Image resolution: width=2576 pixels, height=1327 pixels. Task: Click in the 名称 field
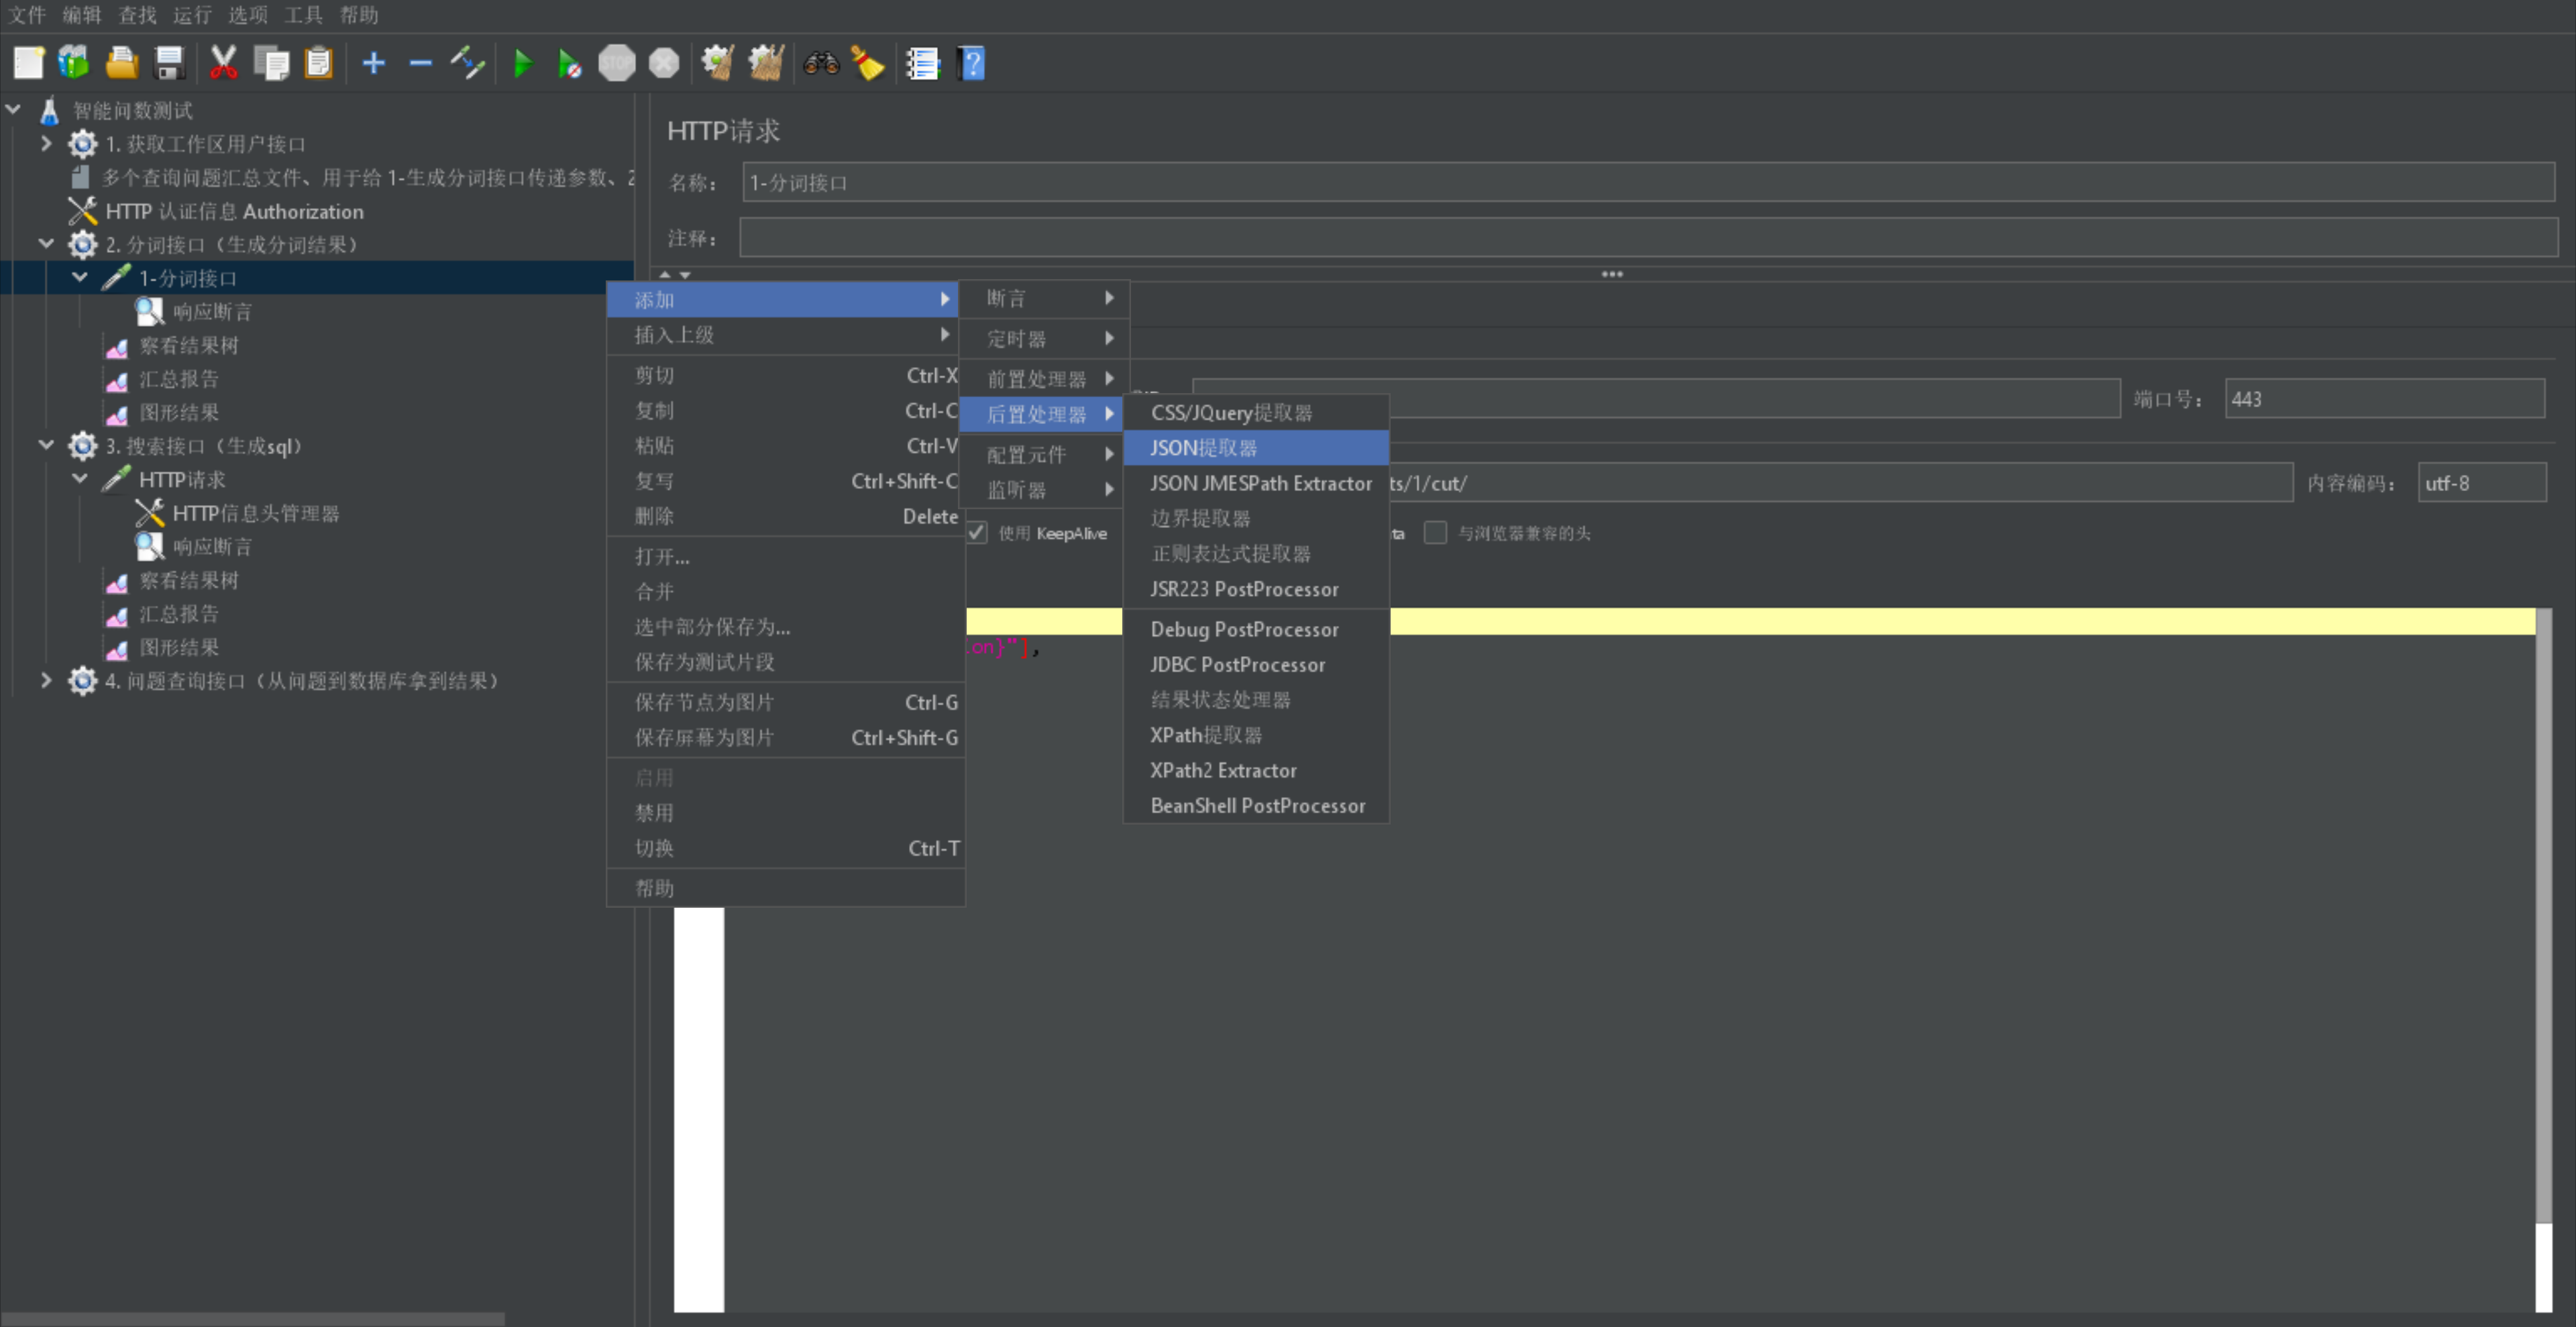[1648, 183]
